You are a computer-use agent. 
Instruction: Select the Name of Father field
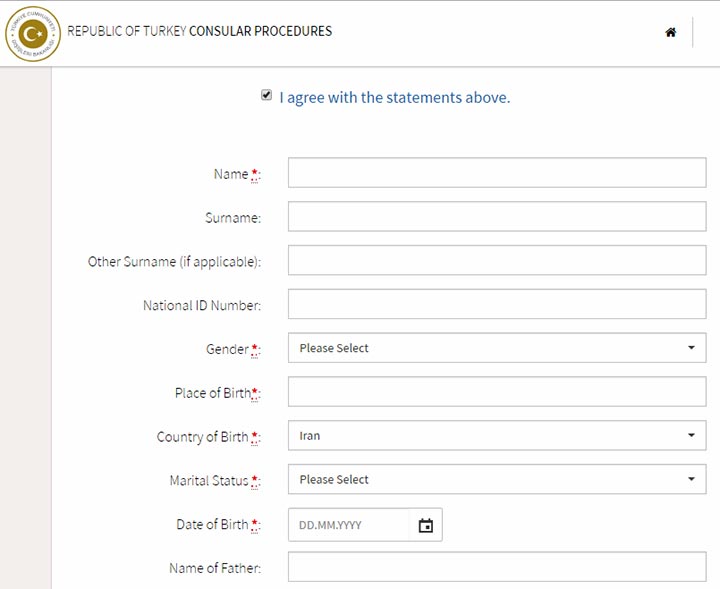click(497, 567)
